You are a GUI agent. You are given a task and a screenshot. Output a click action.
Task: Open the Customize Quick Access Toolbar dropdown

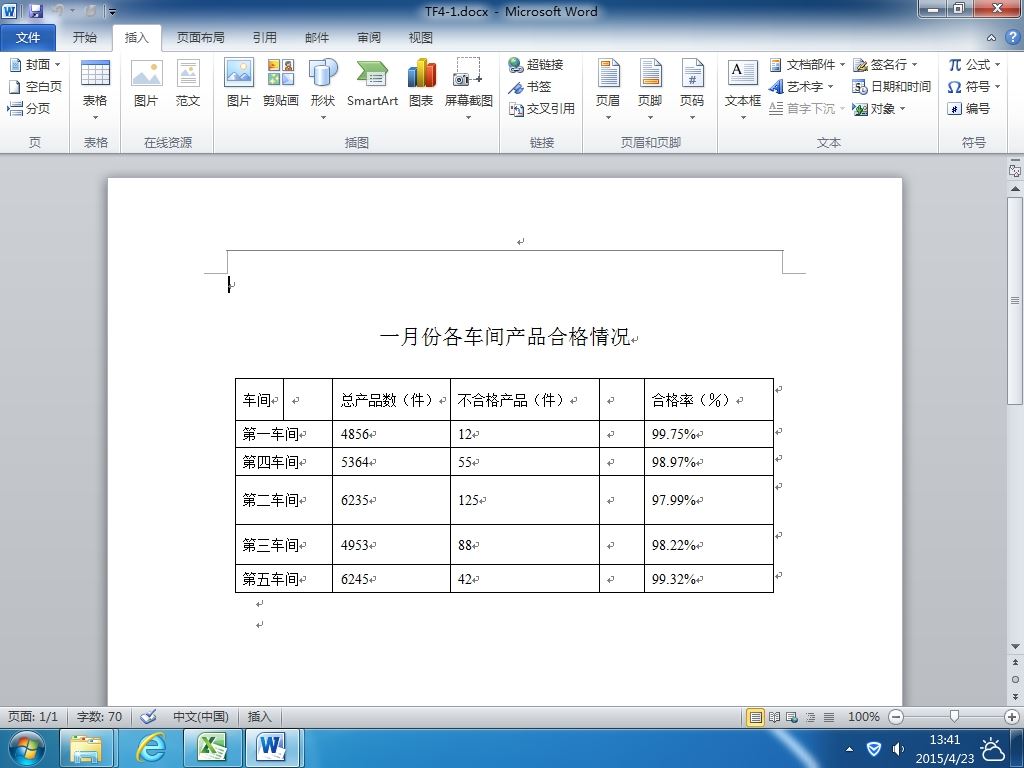(113, 11)
